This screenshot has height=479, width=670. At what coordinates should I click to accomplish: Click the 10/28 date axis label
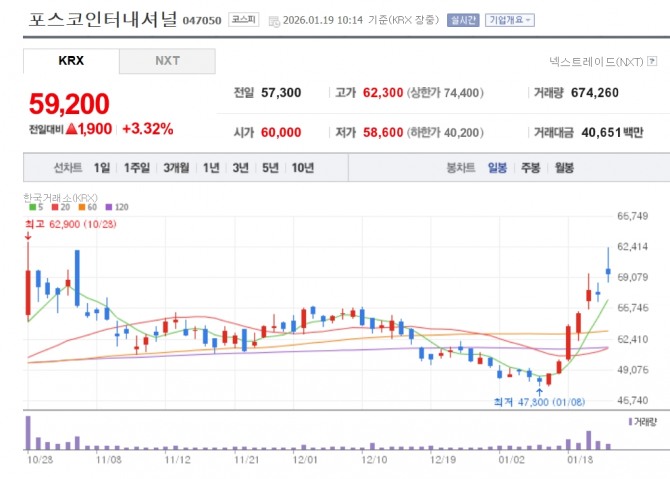(40, 460)
